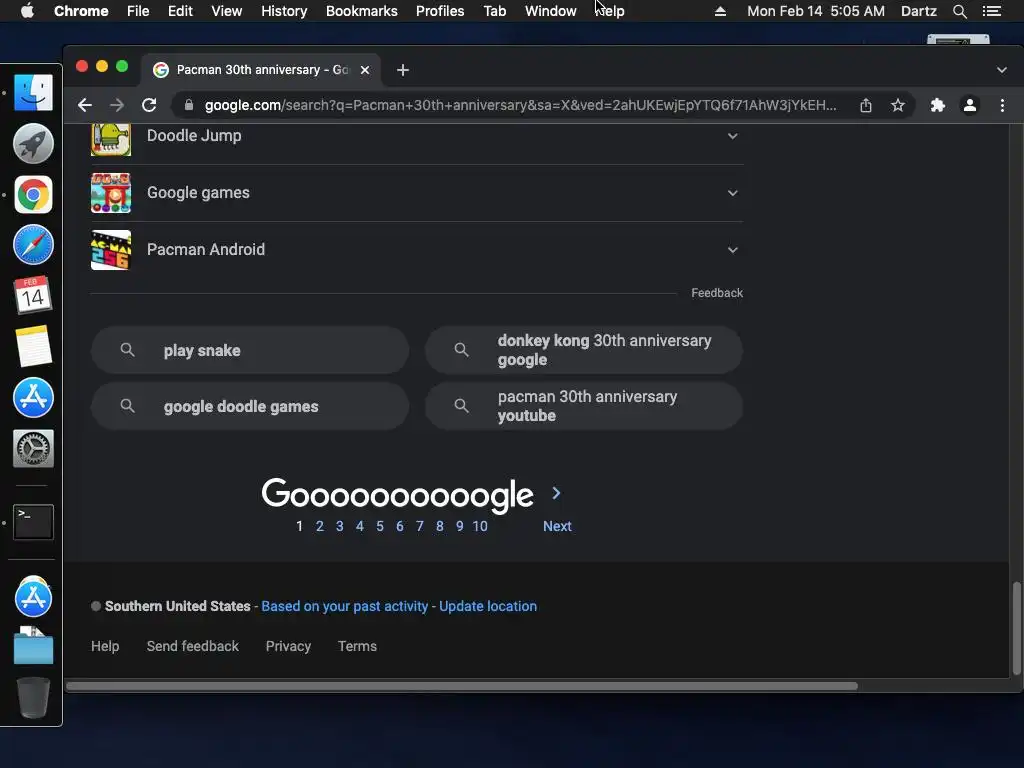This screenshot has height=768, width=1024.
Task: Click the Pacman Android thumbnail
Action: click(111, 249)
